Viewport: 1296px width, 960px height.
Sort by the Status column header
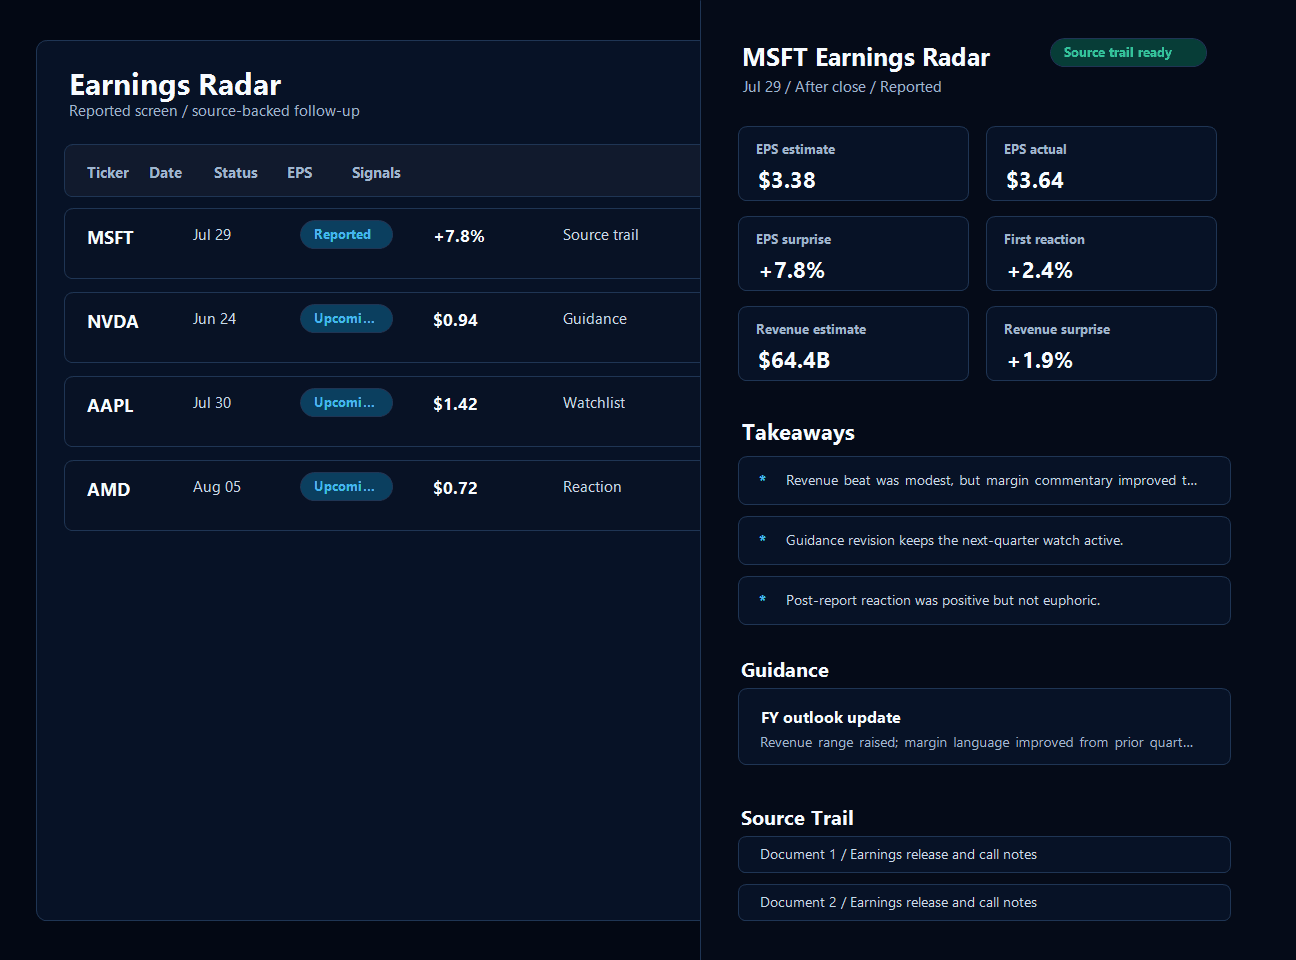coord(236,172)
